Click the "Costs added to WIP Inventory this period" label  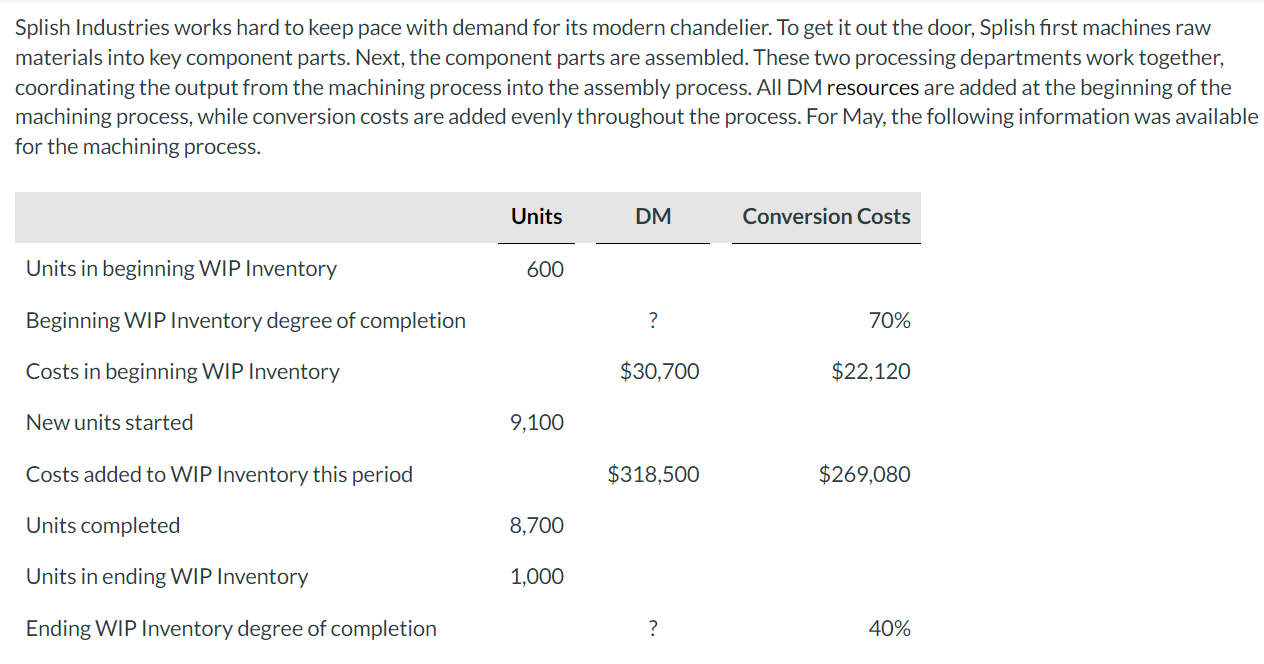[219, 475]
